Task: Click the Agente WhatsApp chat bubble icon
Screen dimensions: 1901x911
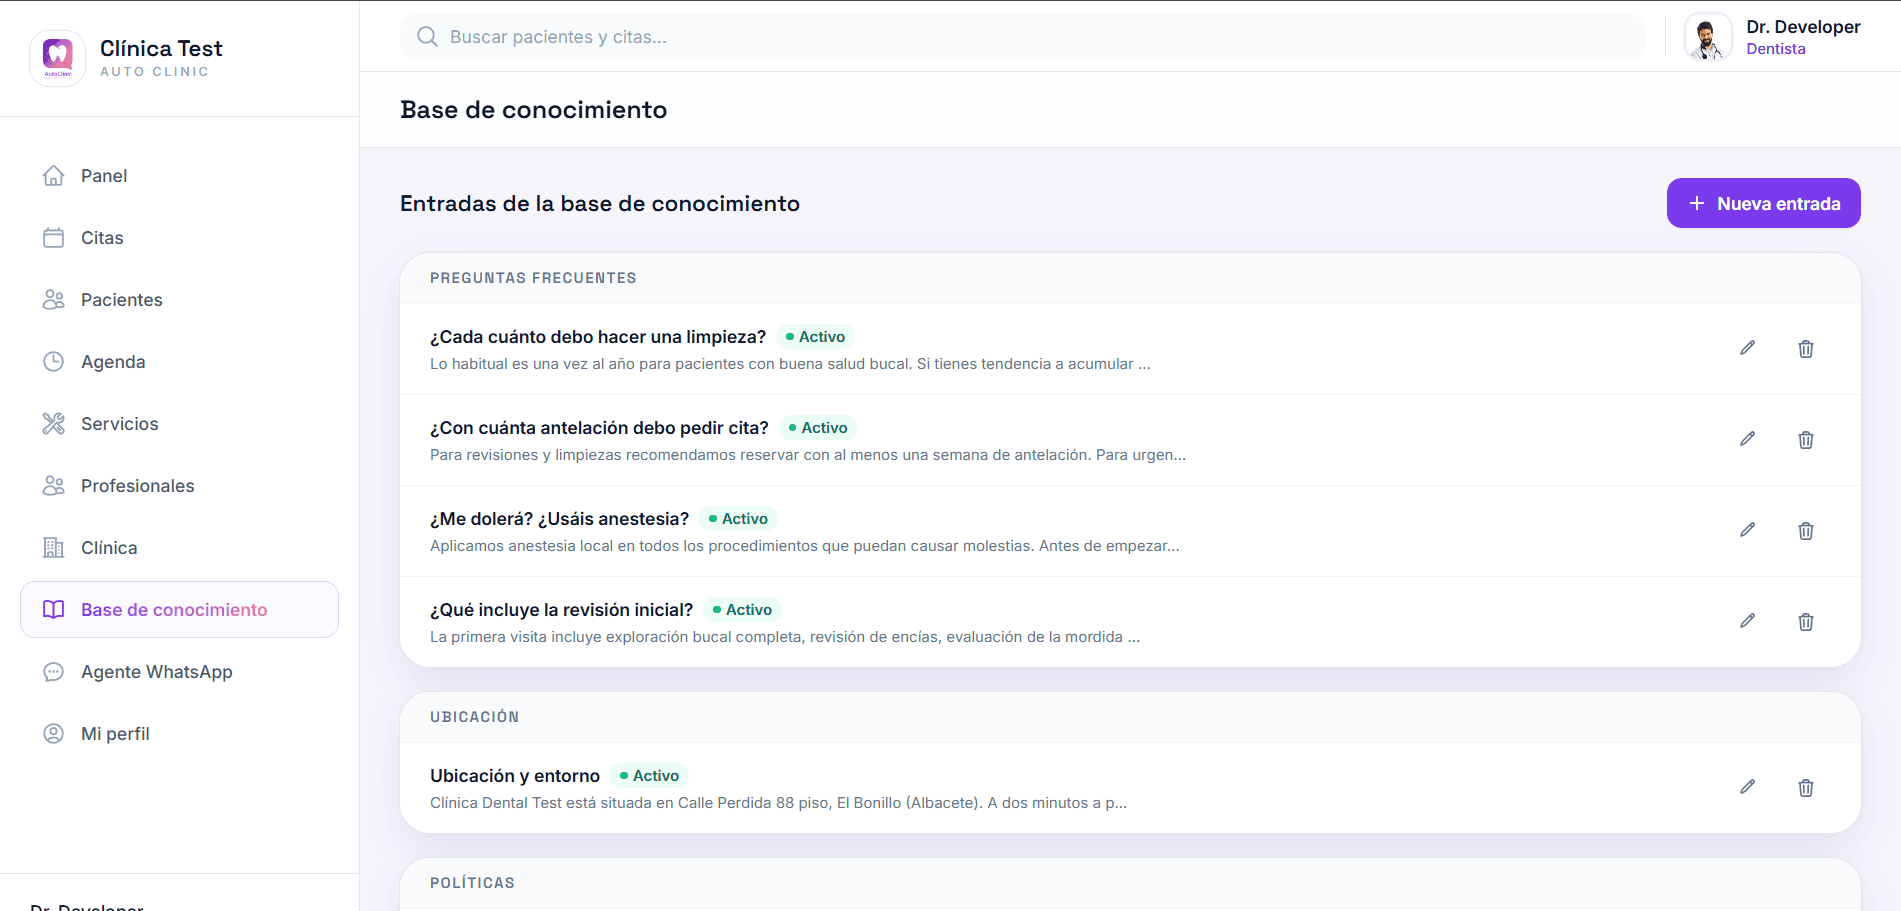Action: coord(54,672)
